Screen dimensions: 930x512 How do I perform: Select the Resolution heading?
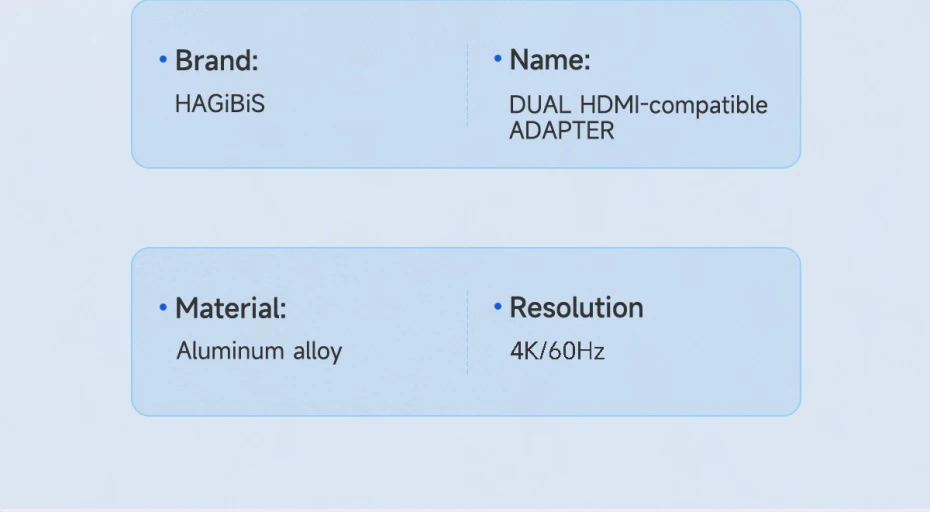pos(577,308)
